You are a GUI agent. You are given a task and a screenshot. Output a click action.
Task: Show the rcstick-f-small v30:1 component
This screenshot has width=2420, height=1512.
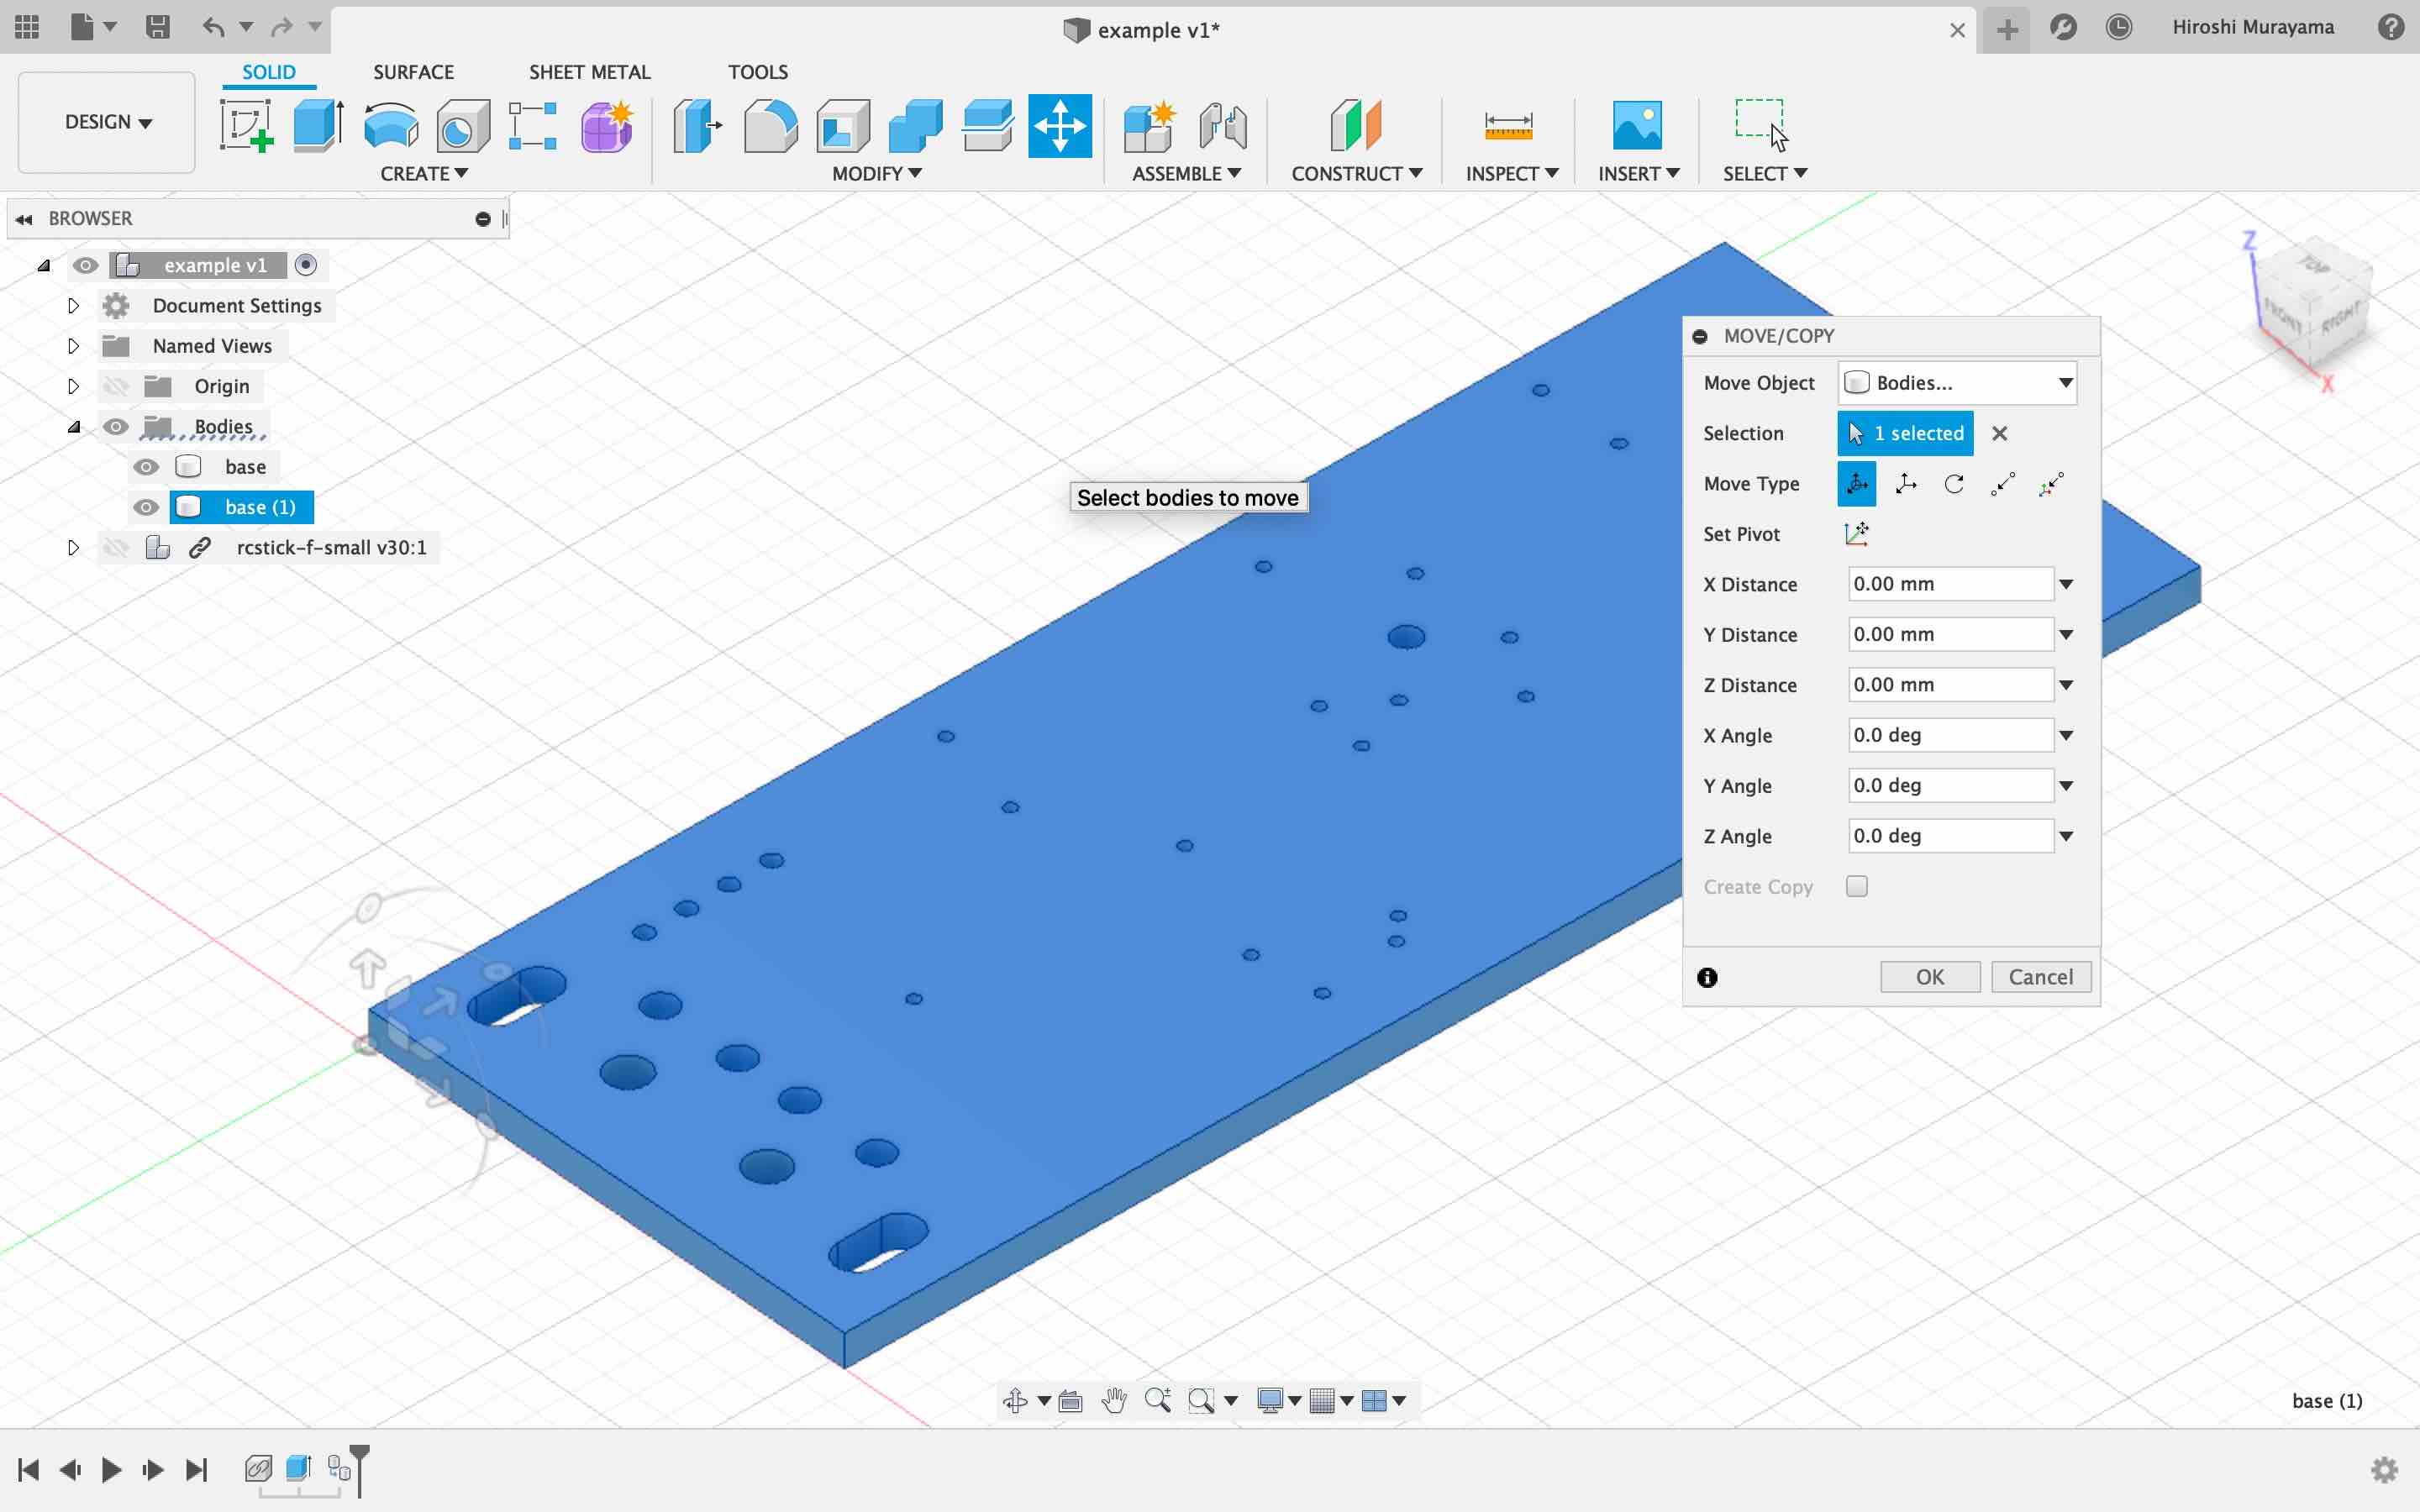pos(116,547)
